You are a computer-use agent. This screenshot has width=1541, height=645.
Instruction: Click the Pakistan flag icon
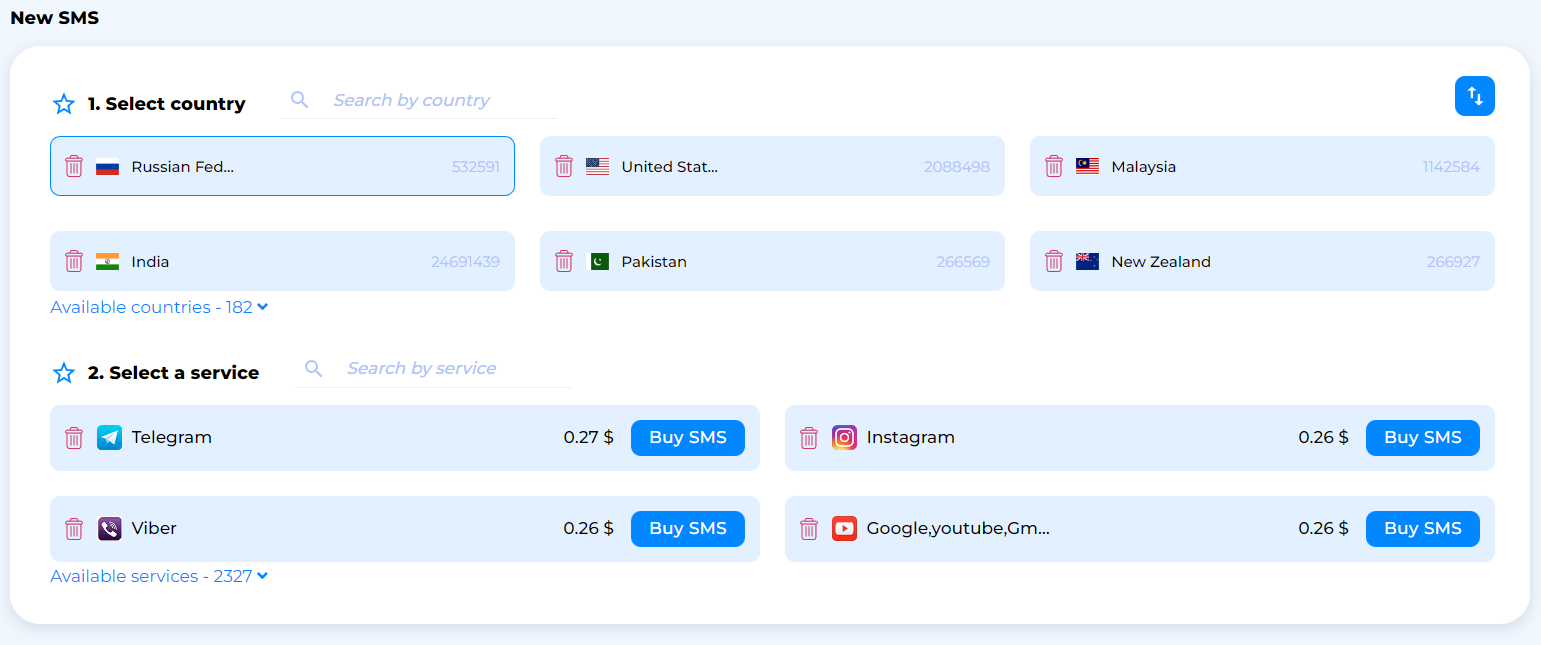point(598,262)
